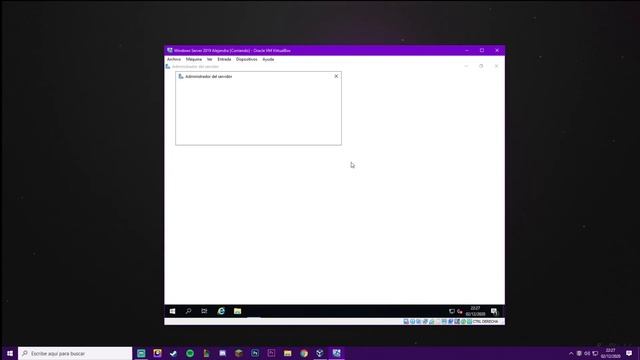
Task: Click the host Windows Start button
Action: pos(10,353)
